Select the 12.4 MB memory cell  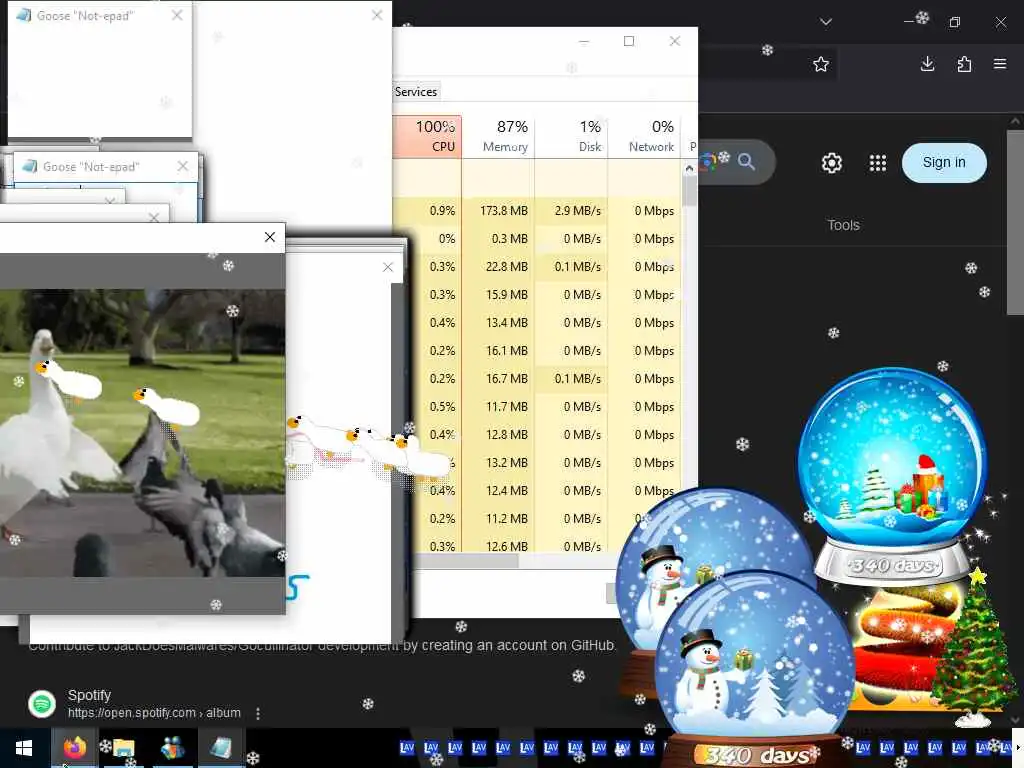tap(498, 491)
